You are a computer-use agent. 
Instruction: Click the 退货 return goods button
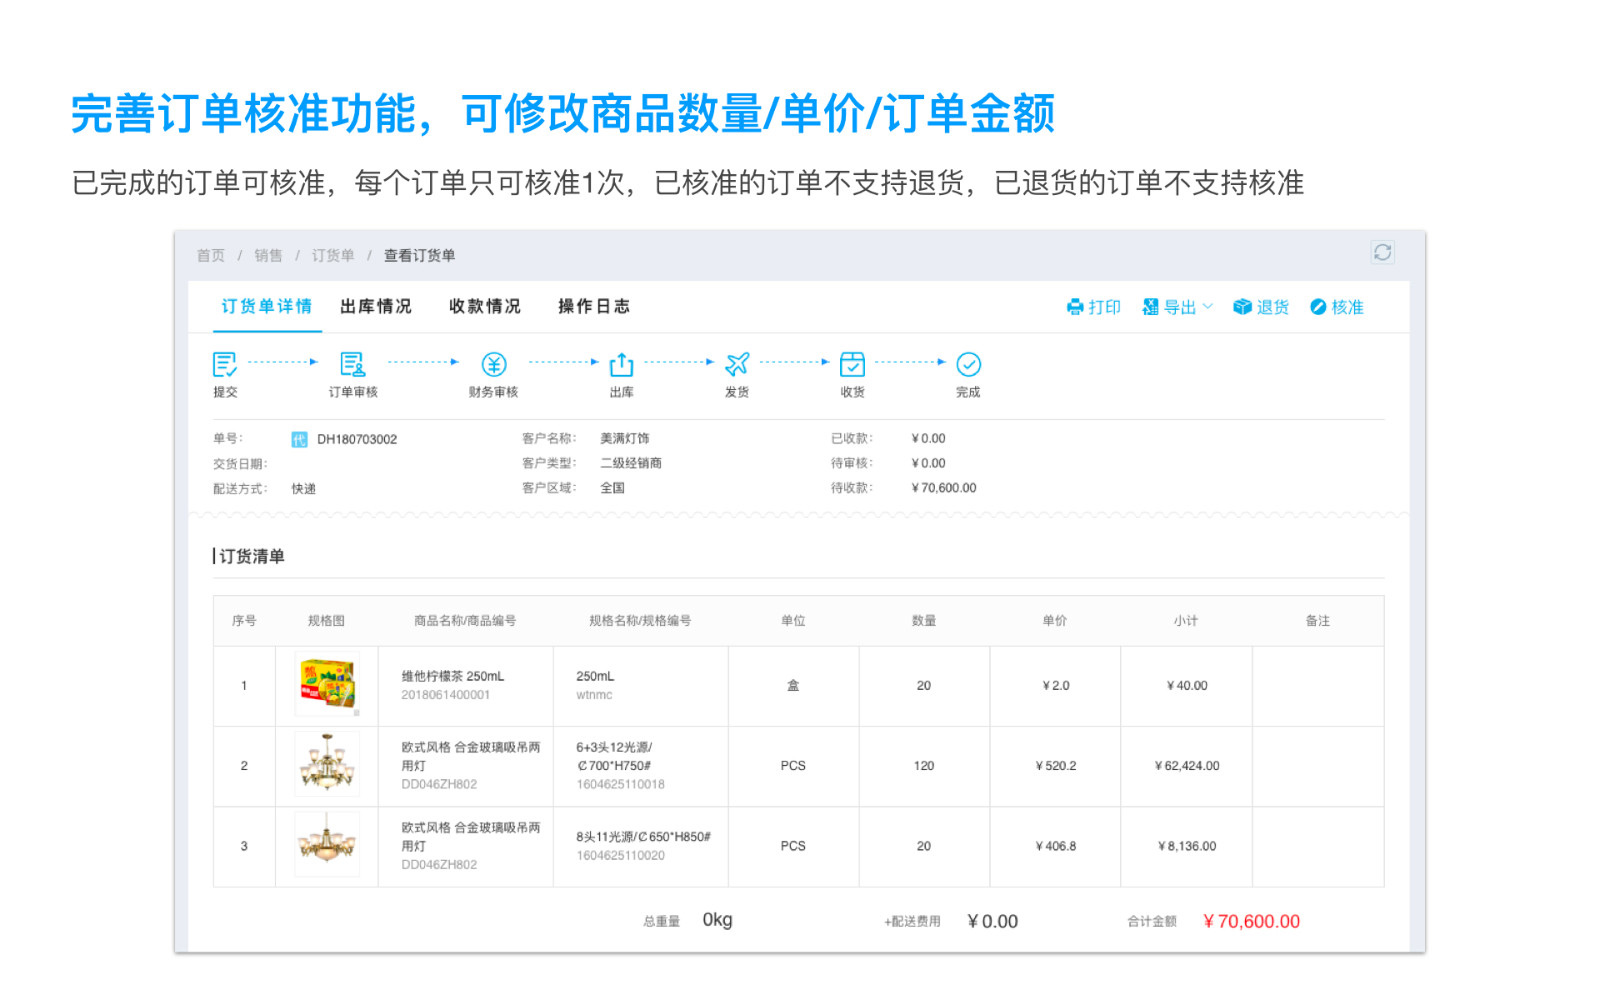(1261, 307)
